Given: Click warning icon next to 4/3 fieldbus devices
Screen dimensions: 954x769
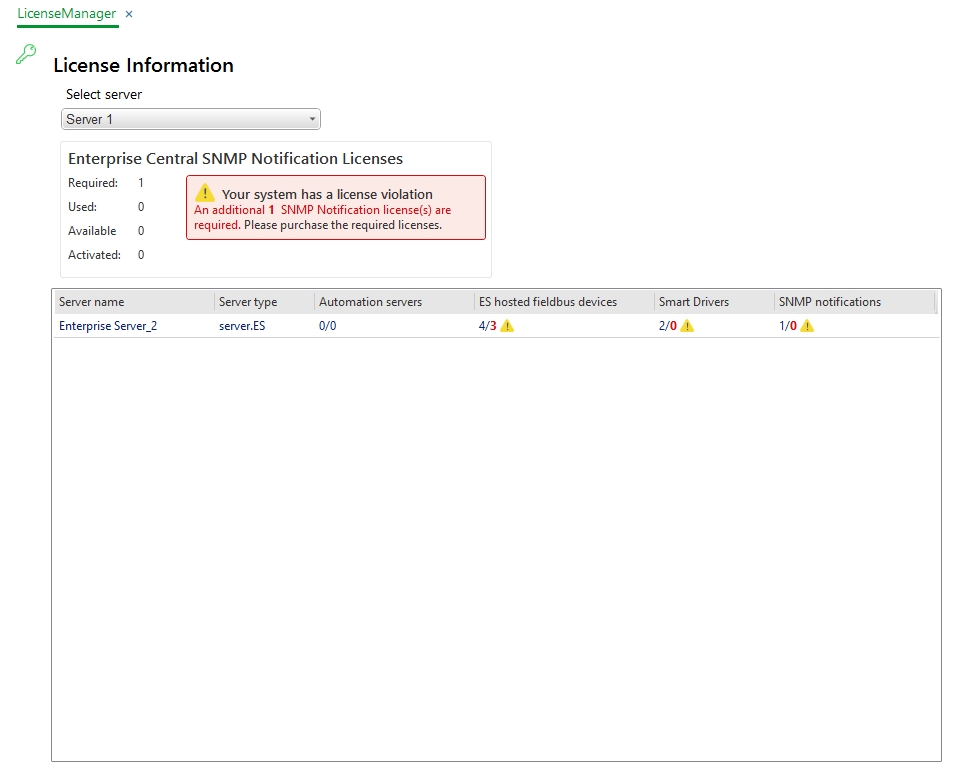Looking at the screenshot, I should [x=507, y=326].
